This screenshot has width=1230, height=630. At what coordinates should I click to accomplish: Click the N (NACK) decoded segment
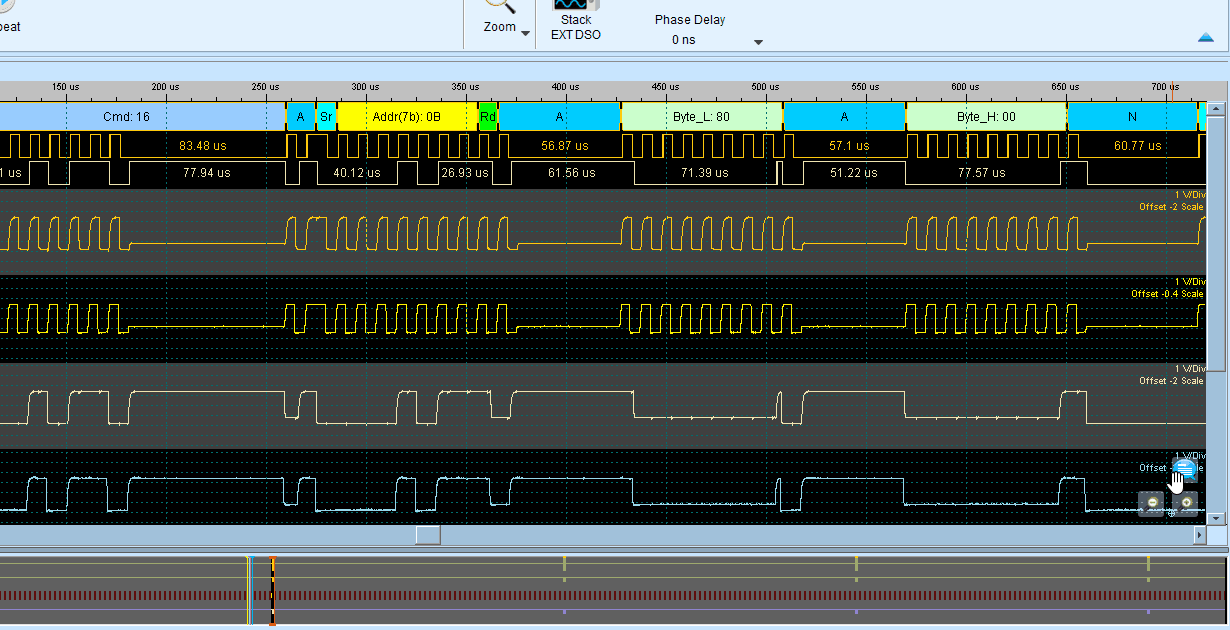point(1132,117)
